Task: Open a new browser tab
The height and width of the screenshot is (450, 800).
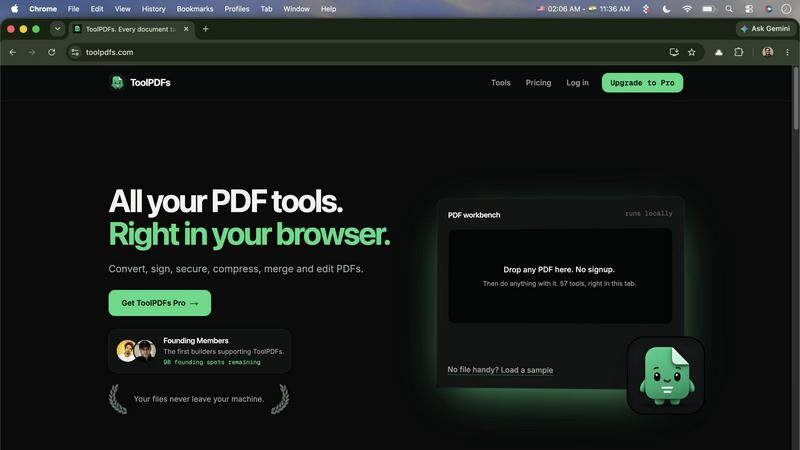Action: (206, 29)
